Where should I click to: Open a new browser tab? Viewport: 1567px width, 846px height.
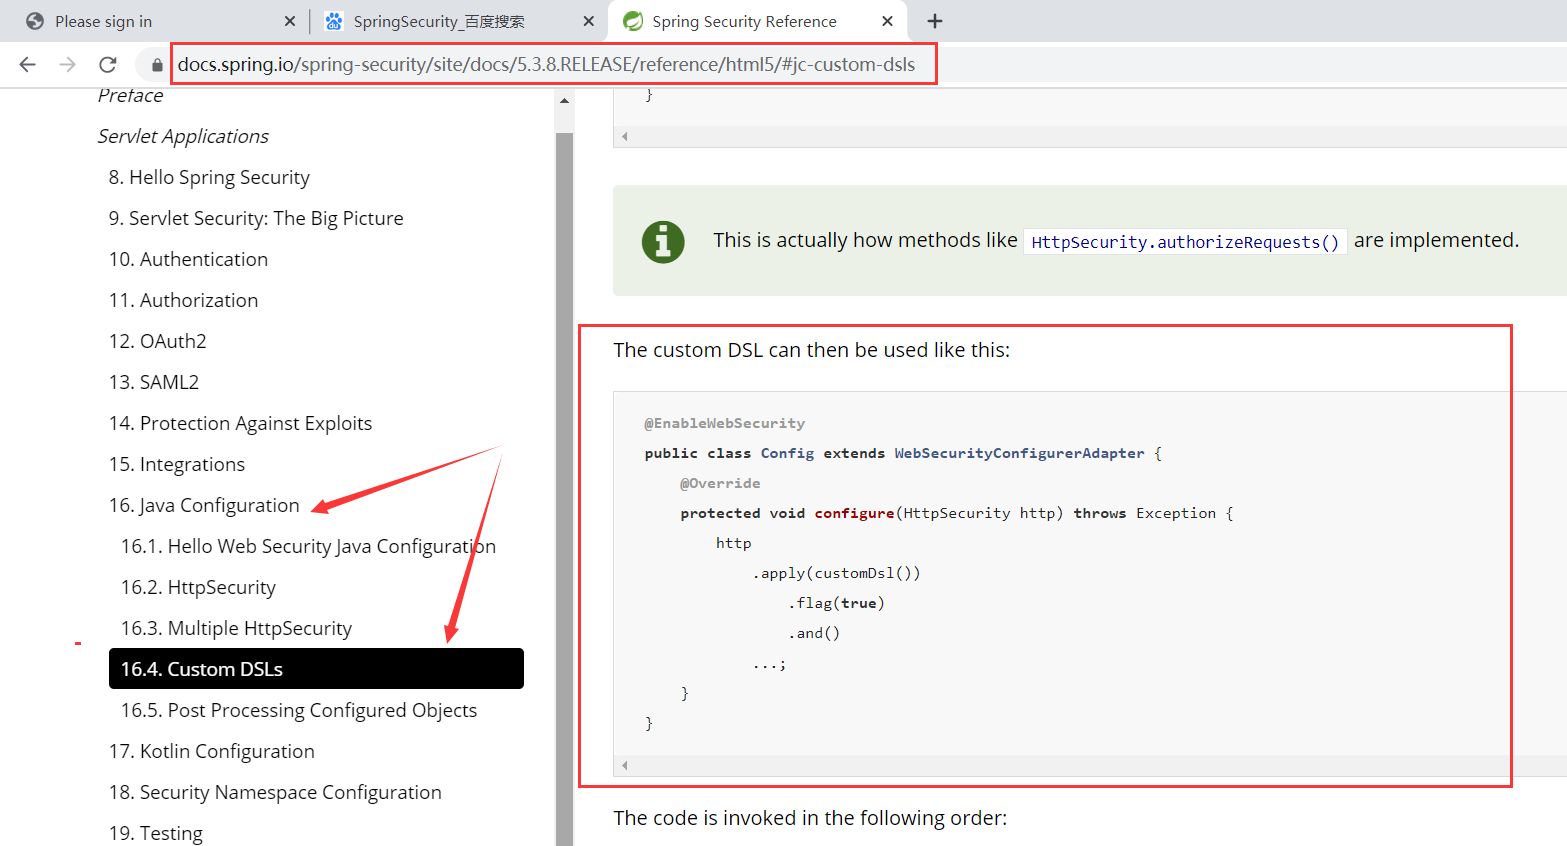pos(935,21)
